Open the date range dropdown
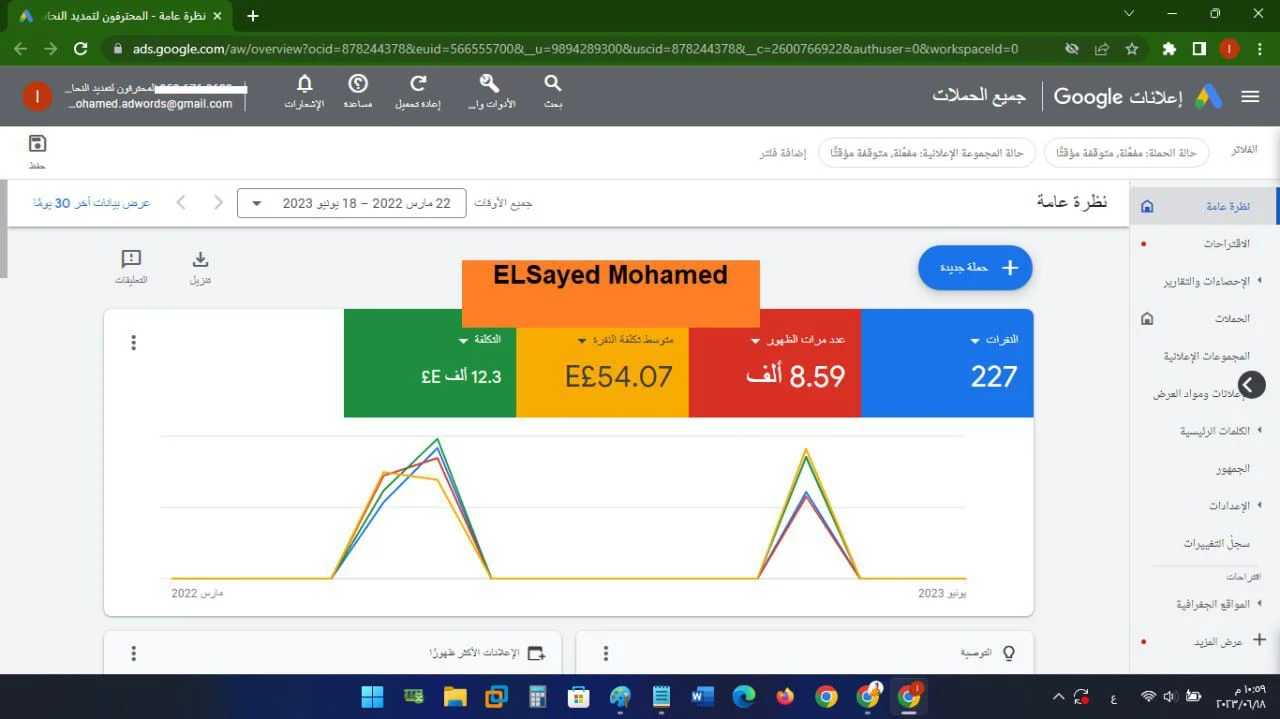The width and height of the screenshot is (1280, 719). [351, 203]
